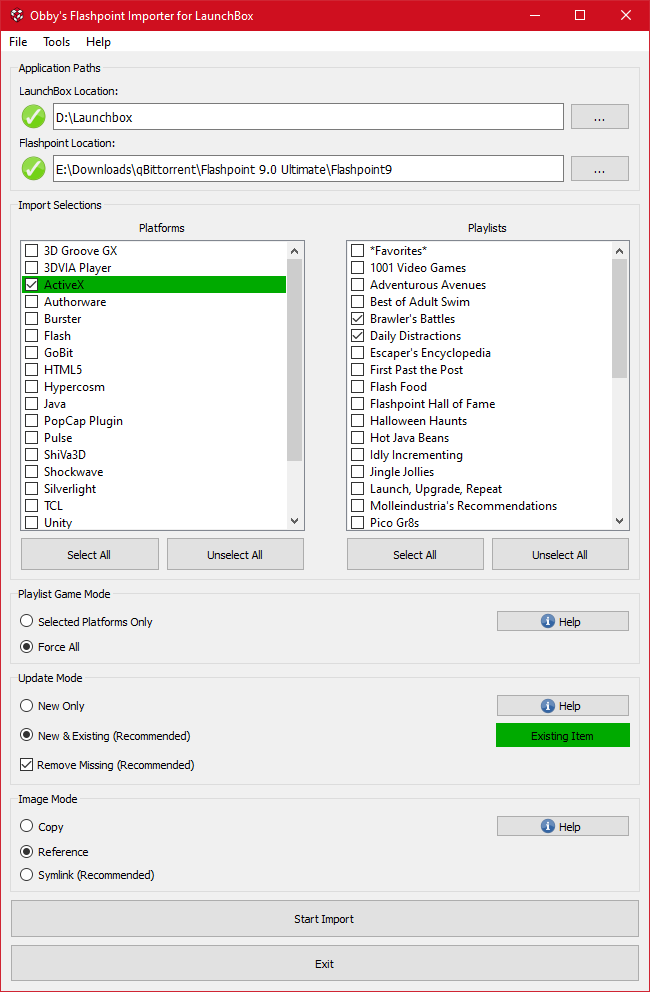Check the Java platform
650x992 pixels.
(32, 404)
